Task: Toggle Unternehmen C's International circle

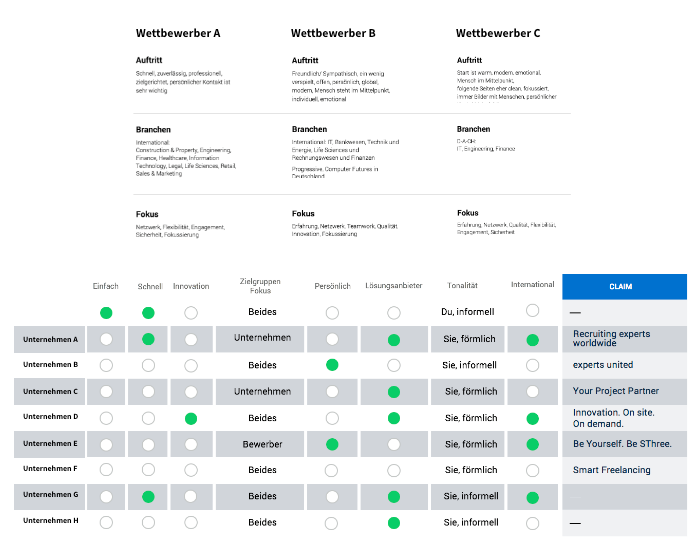Action: tap(532, 392)
